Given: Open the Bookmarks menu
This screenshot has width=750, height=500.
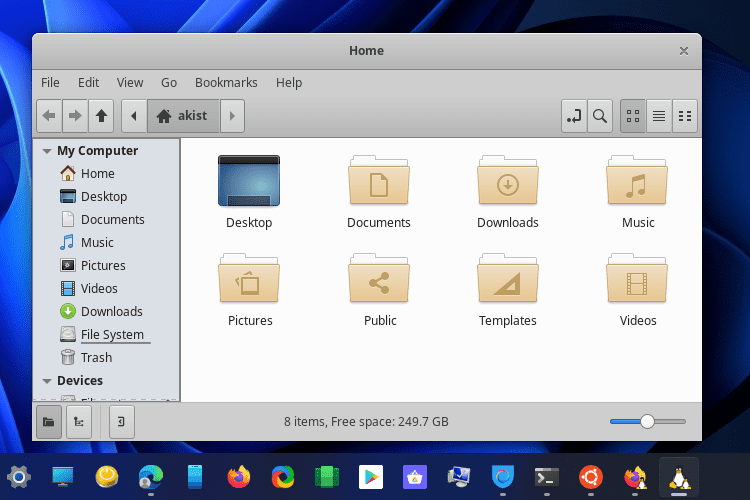Looking at the screenshot, I should pos(226,83).
